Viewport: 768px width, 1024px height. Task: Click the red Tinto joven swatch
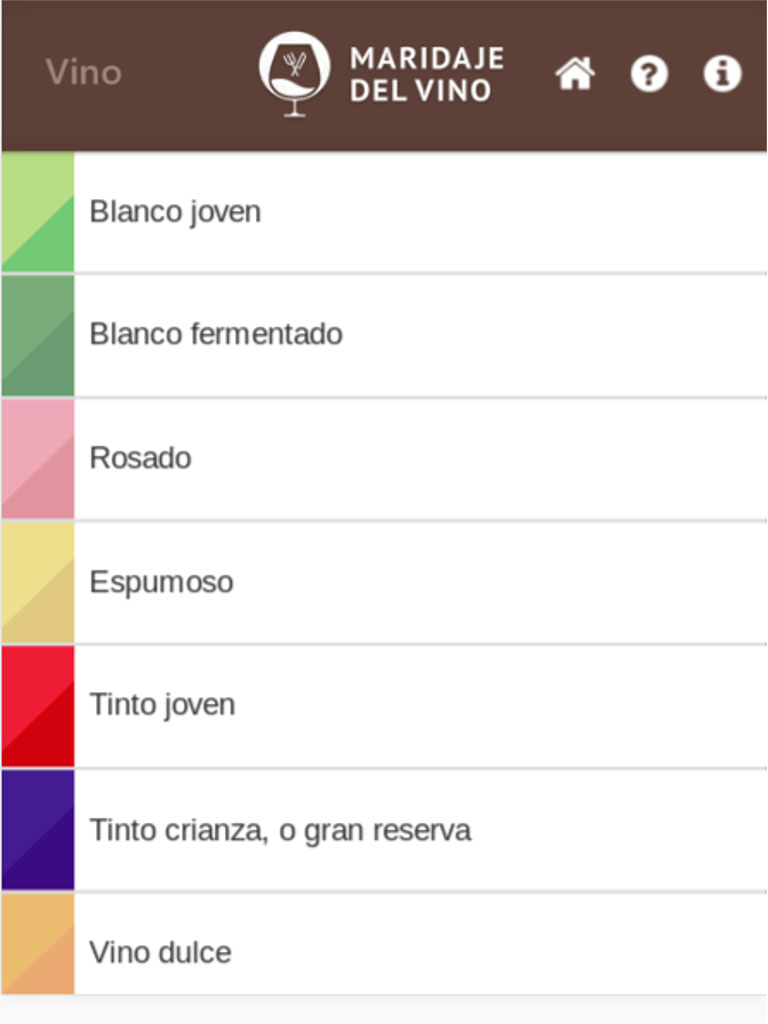pyautogui.click(x=38, y=705)
